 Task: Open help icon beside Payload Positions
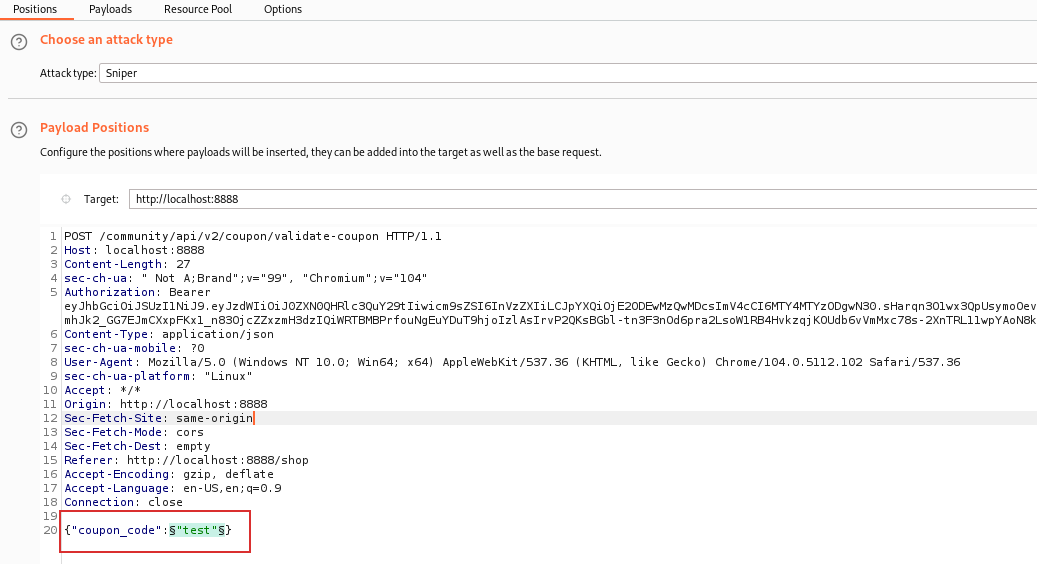18,130
